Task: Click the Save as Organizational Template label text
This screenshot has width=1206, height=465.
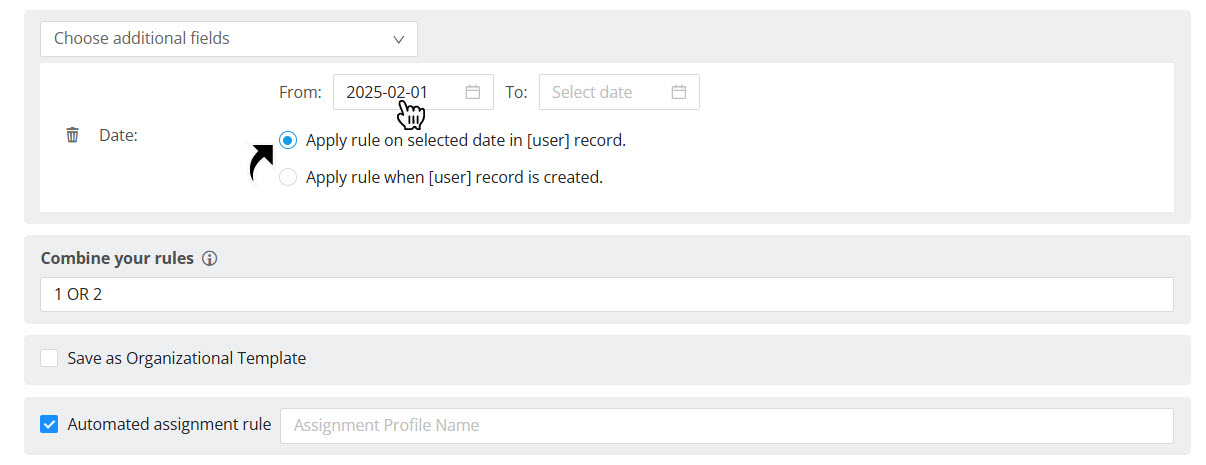Action: [186, 358]
